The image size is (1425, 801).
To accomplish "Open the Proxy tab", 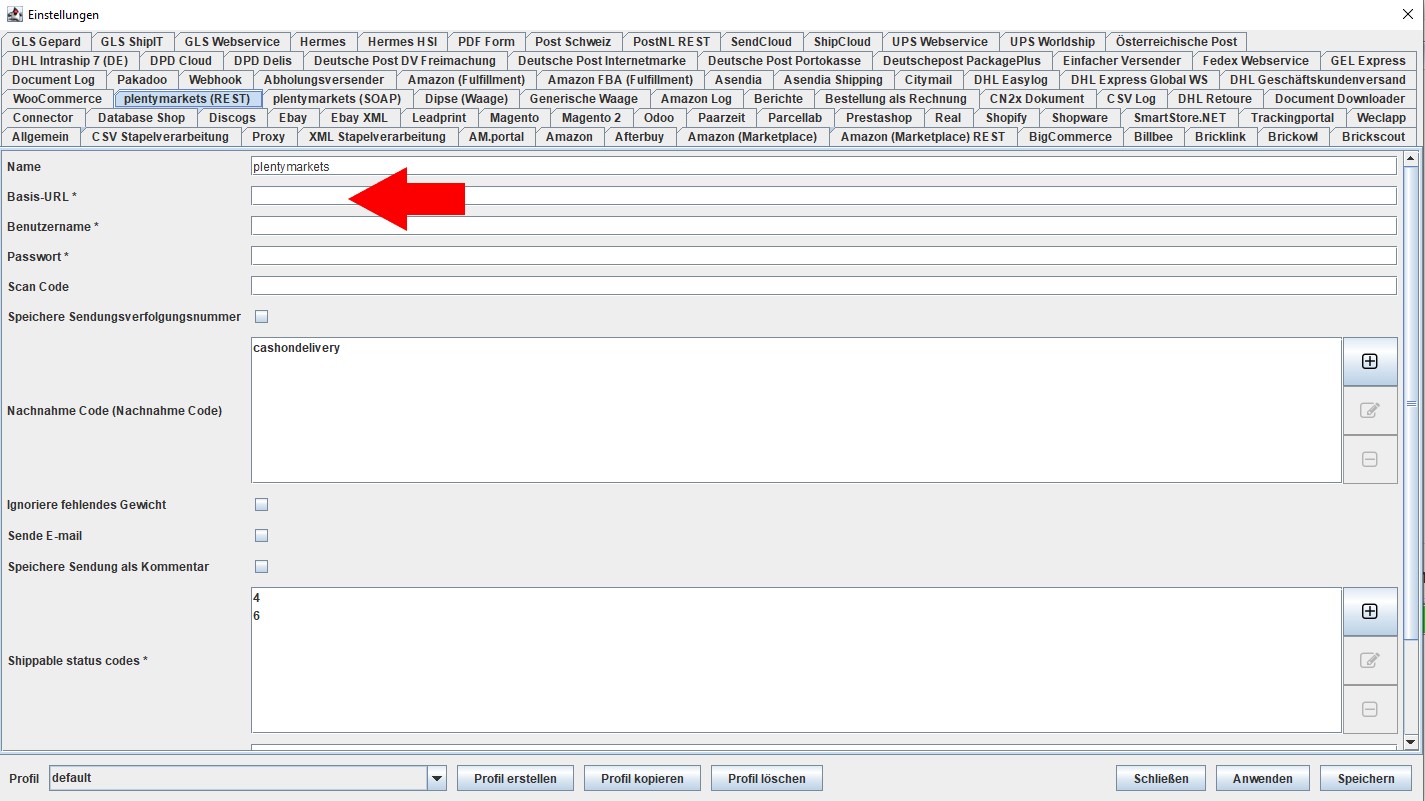I will [269, 137].
